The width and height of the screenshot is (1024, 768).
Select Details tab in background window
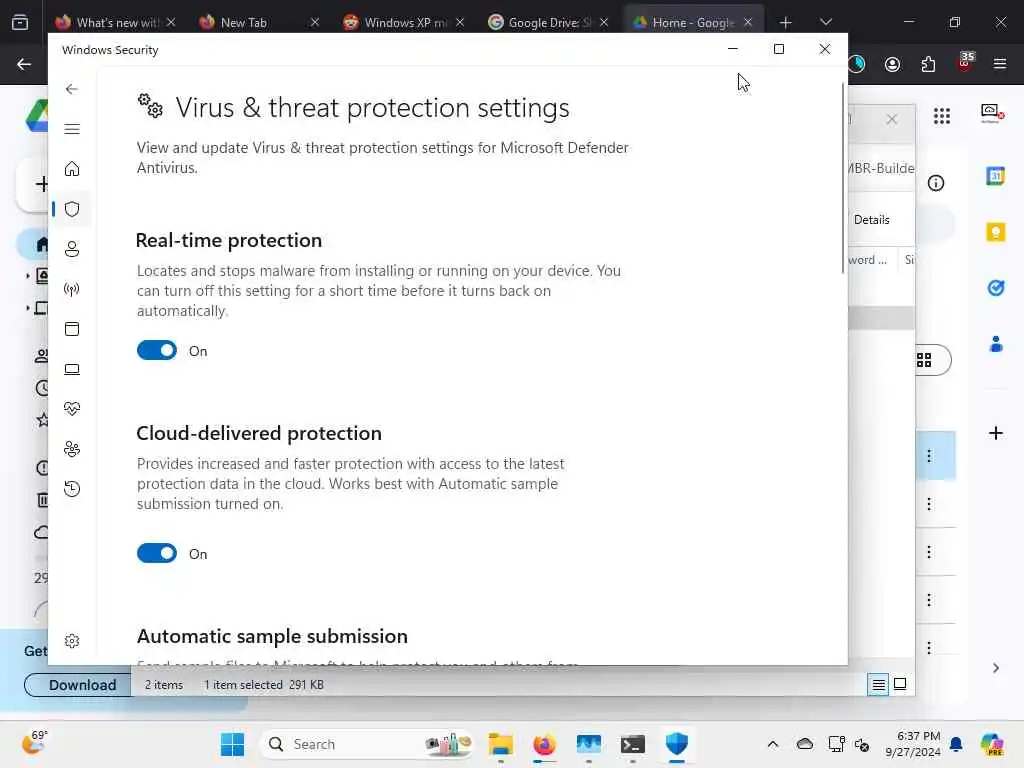[x=871, y=220]
